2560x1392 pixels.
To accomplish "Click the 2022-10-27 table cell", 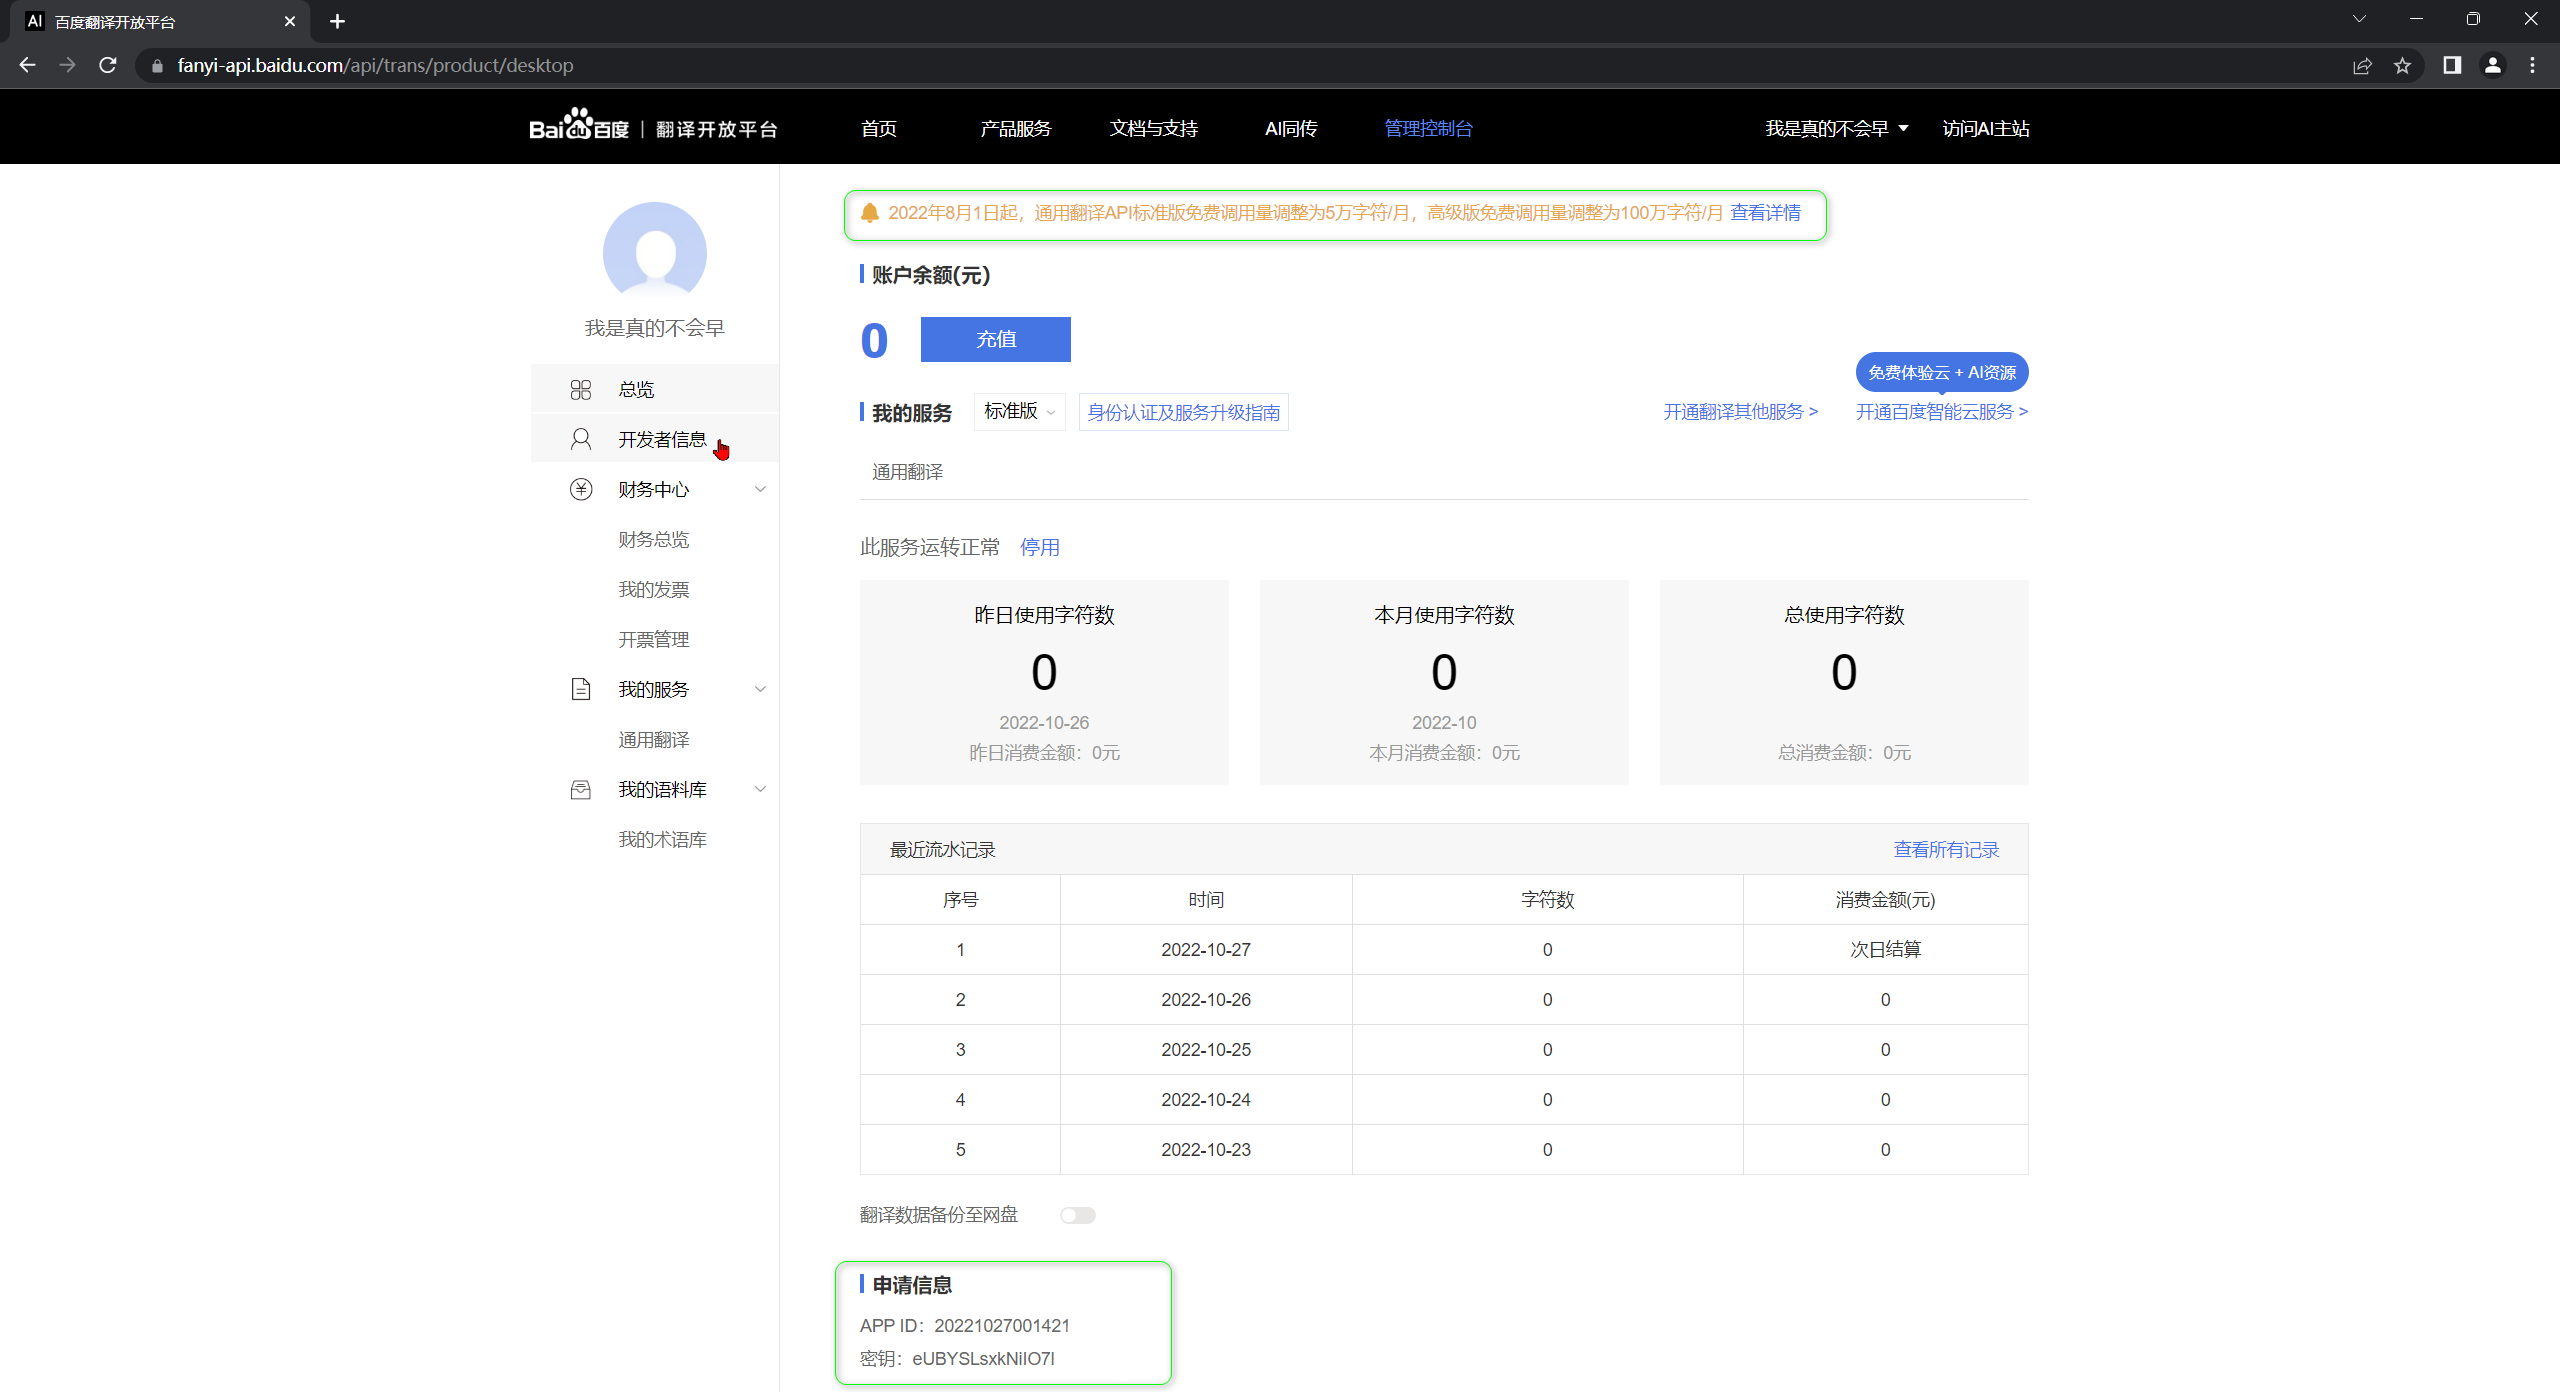I will [x=1206, y=949].
